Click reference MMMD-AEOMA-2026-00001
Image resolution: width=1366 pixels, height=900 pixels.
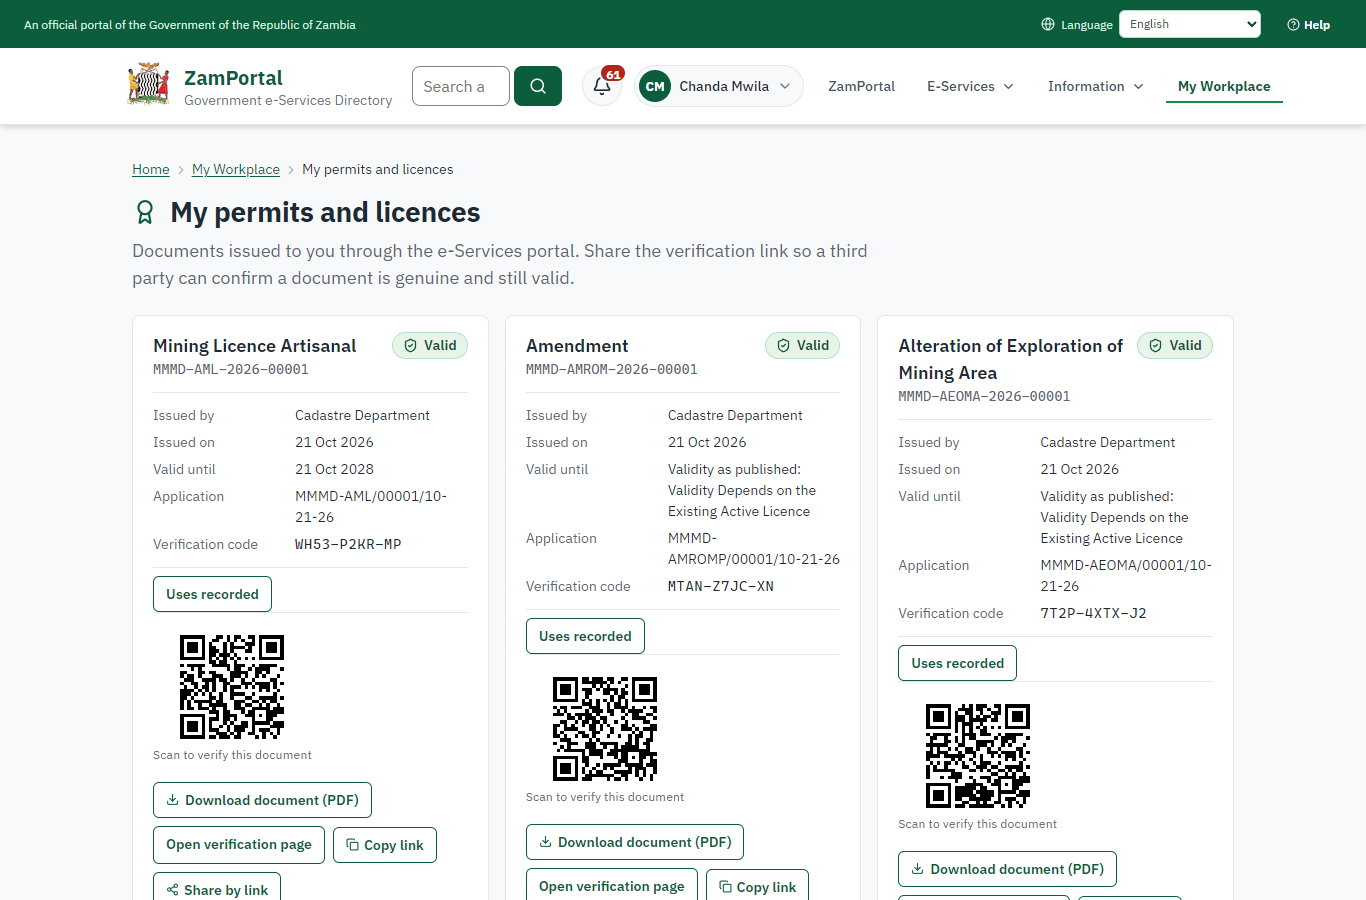click(984, 396)
